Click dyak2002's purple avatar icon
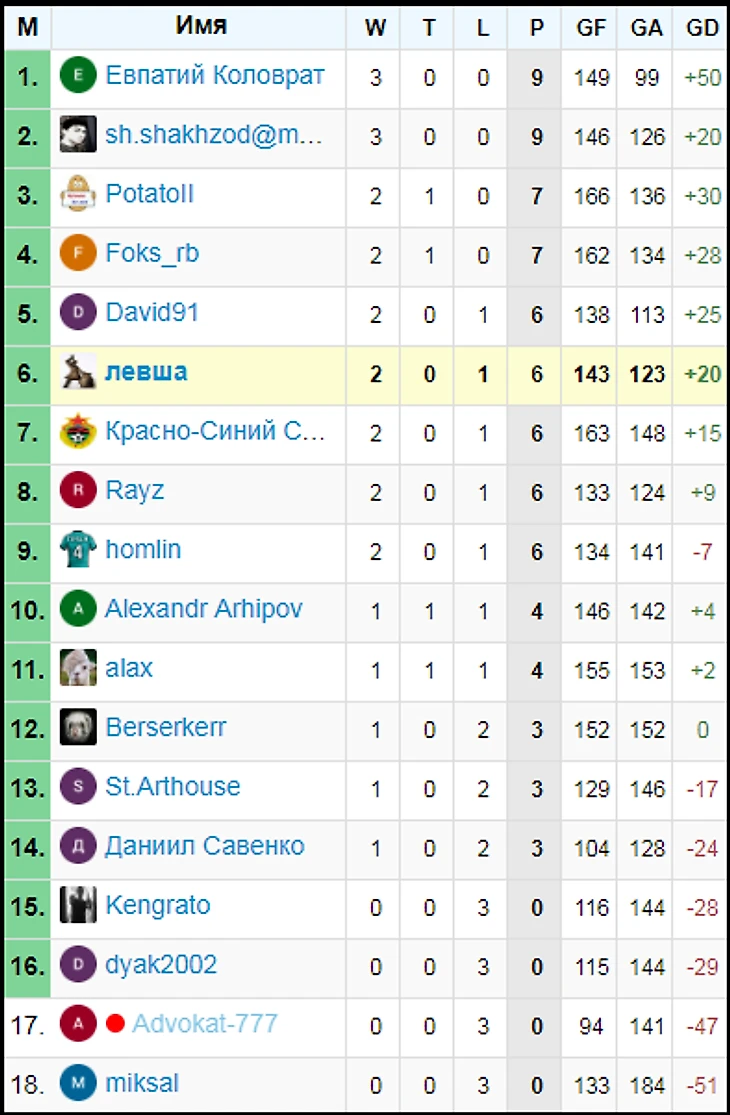Viewport: 730px width, 1115px height. pyautogui.click(x=78, y=965)
